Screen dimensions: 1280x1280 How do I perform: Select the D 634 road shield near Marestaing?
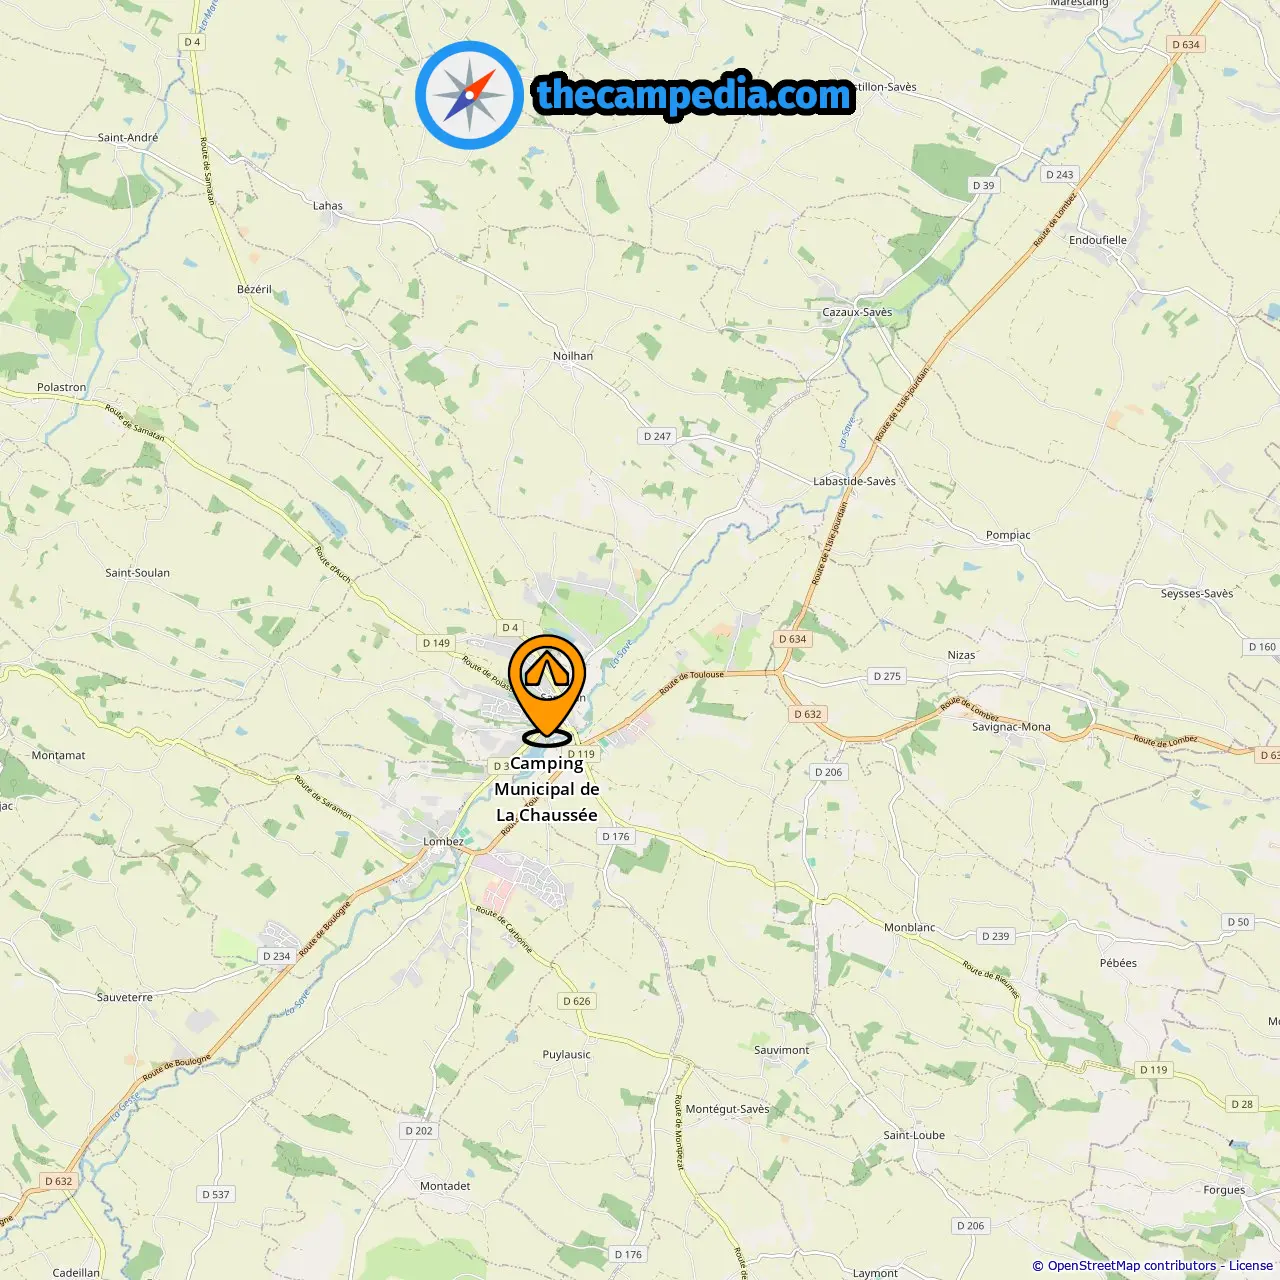(1186, 44)
